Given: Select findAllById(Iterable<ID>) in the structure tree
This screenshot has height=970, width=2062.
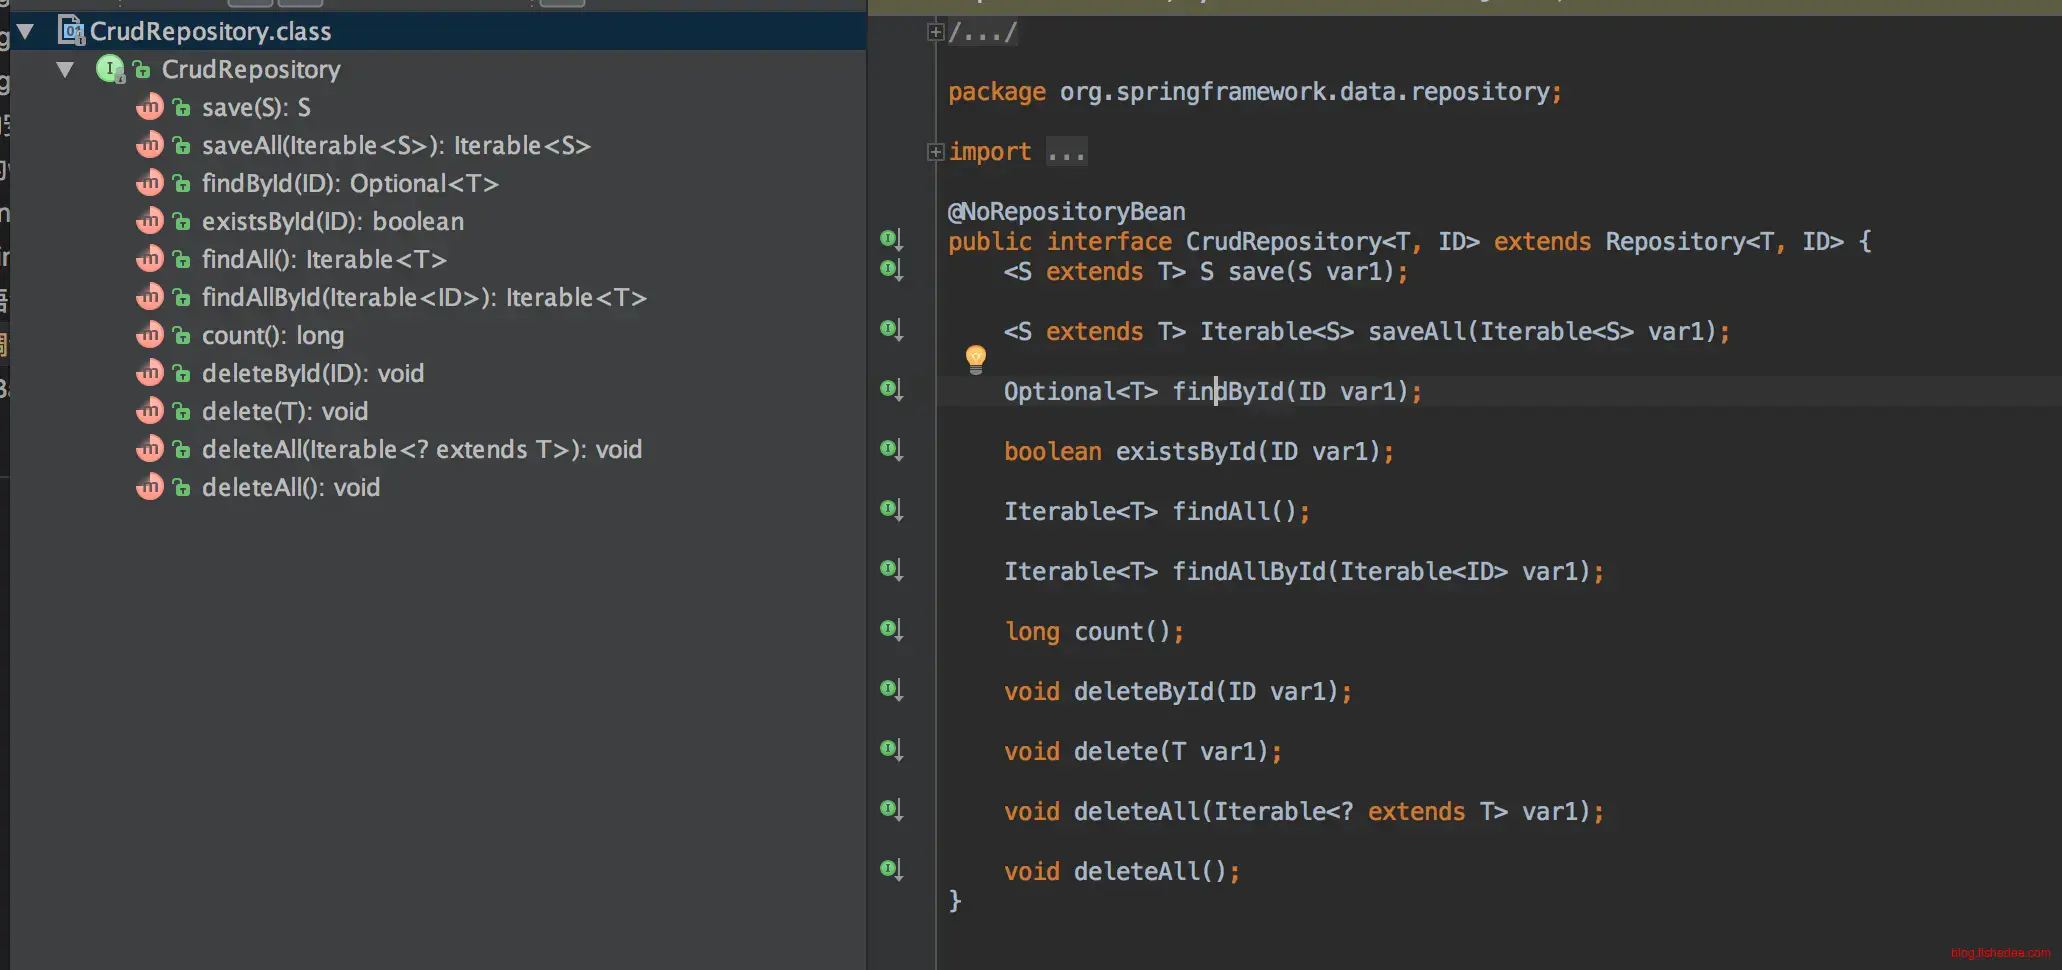Looking at the screenshot, I should (x=424, y=297).
